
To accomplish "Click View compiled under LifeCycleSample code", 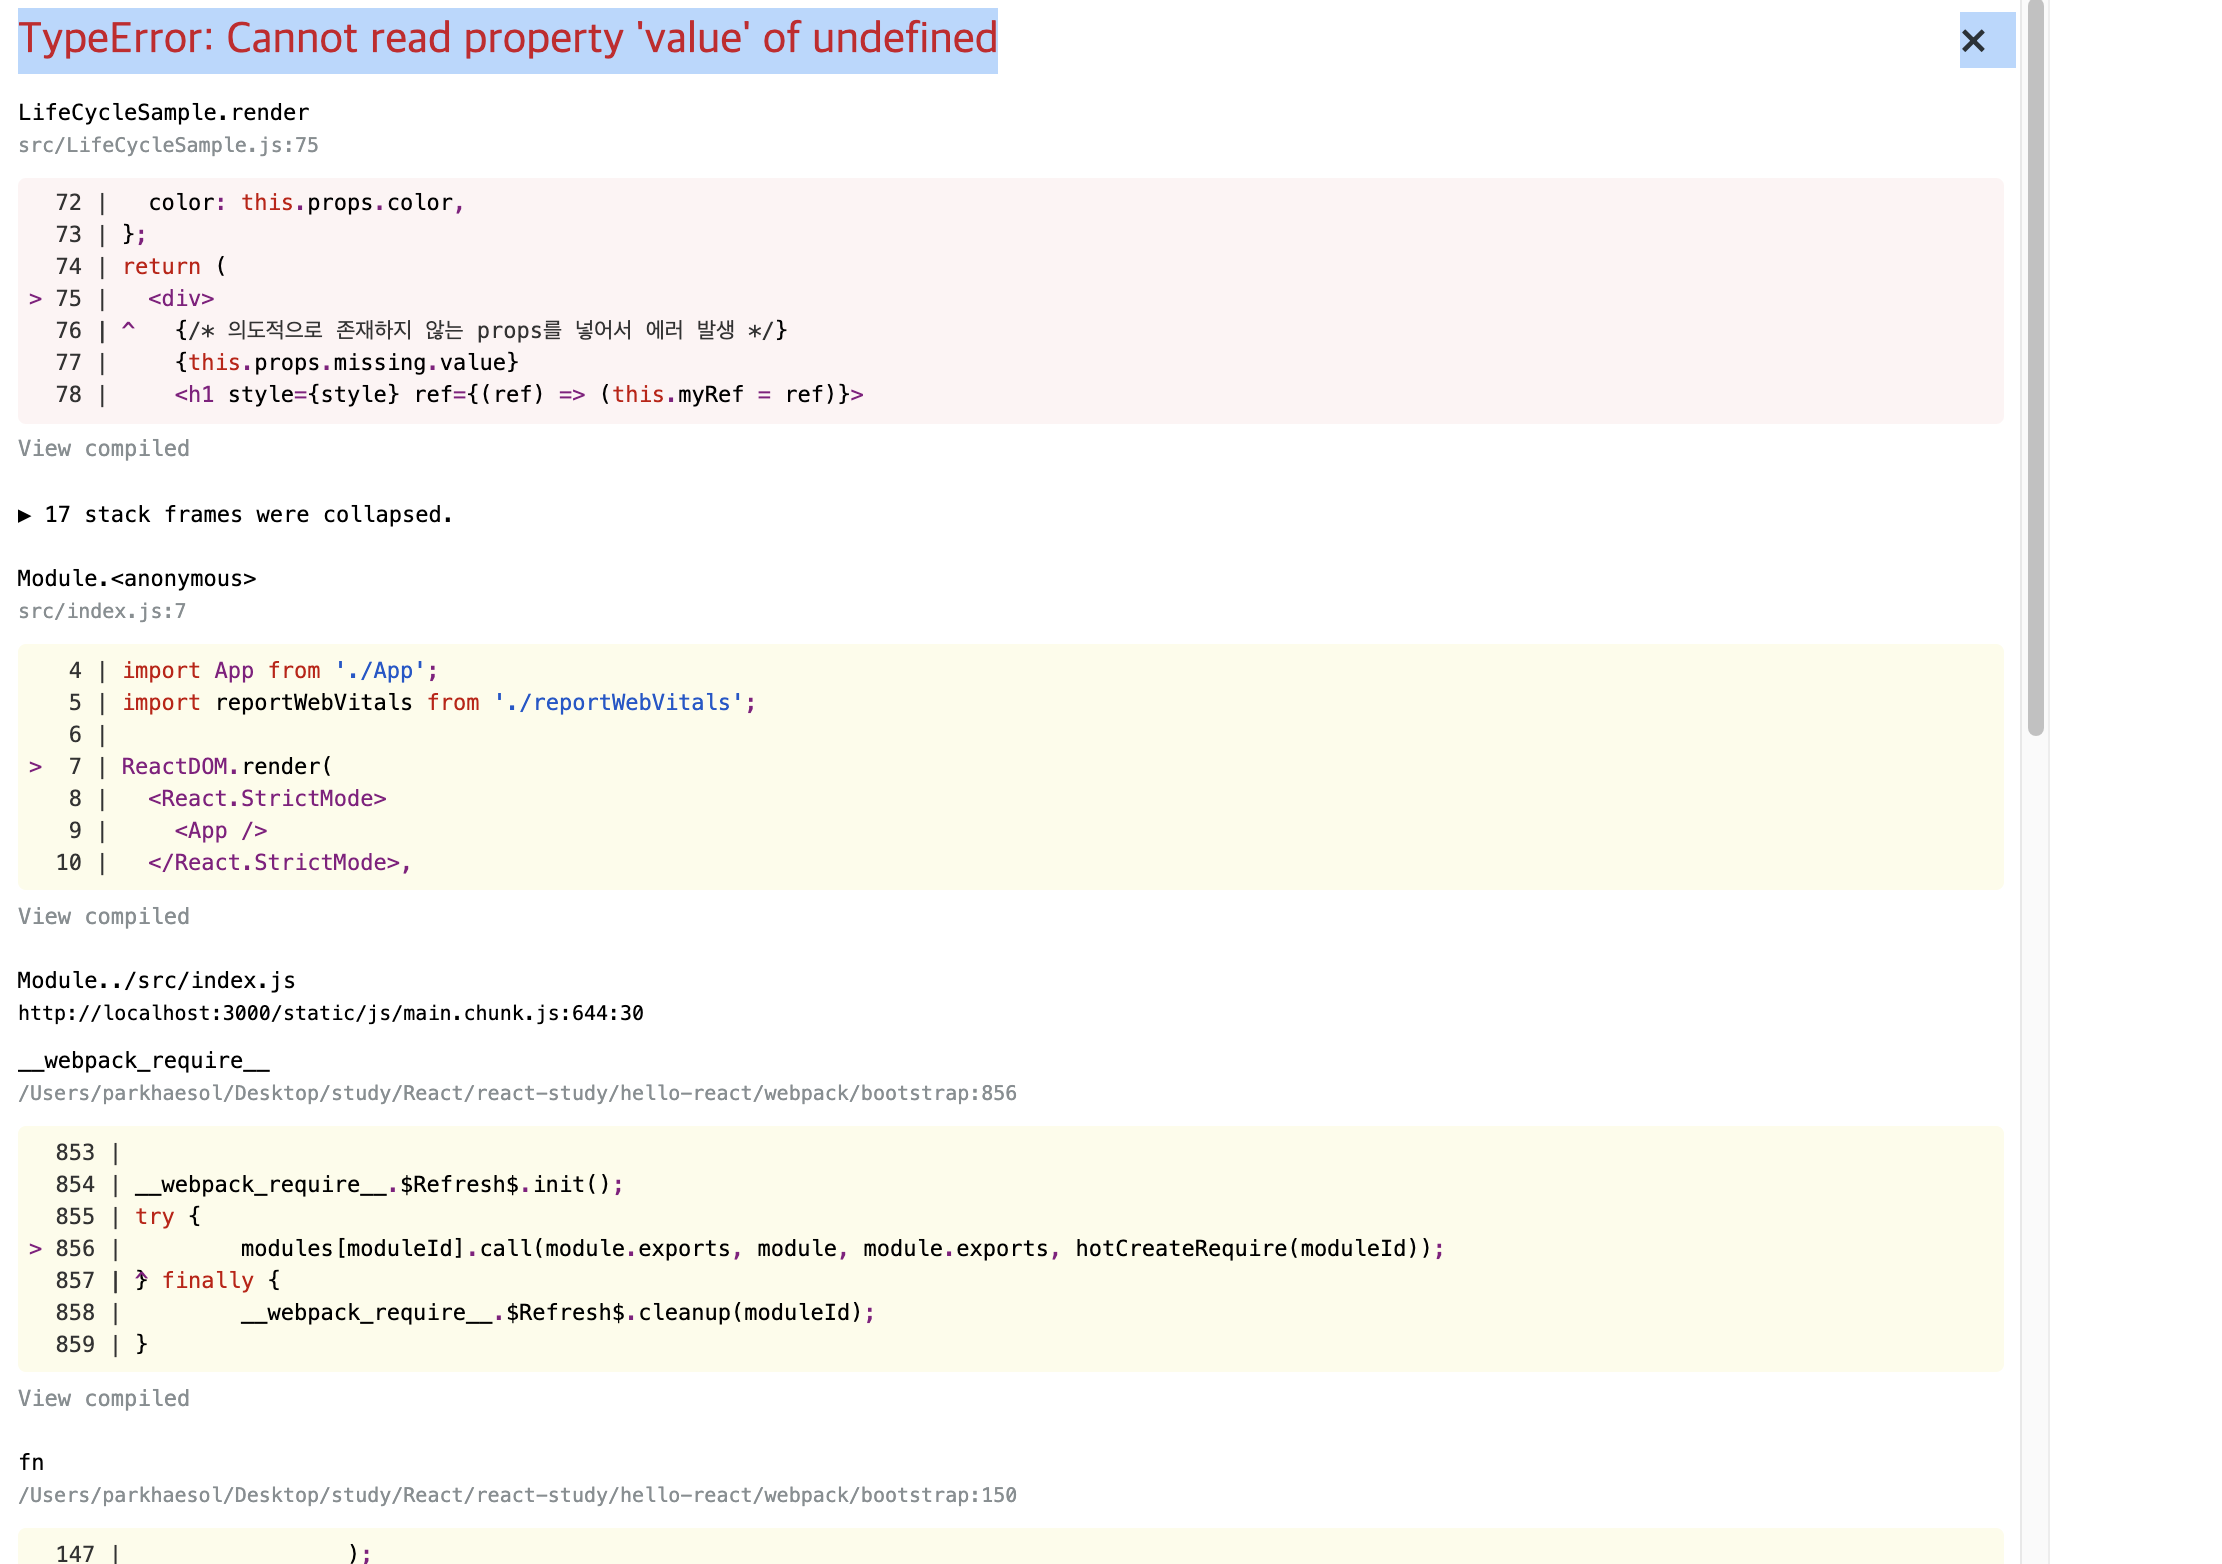I will [x=104, y=449].
